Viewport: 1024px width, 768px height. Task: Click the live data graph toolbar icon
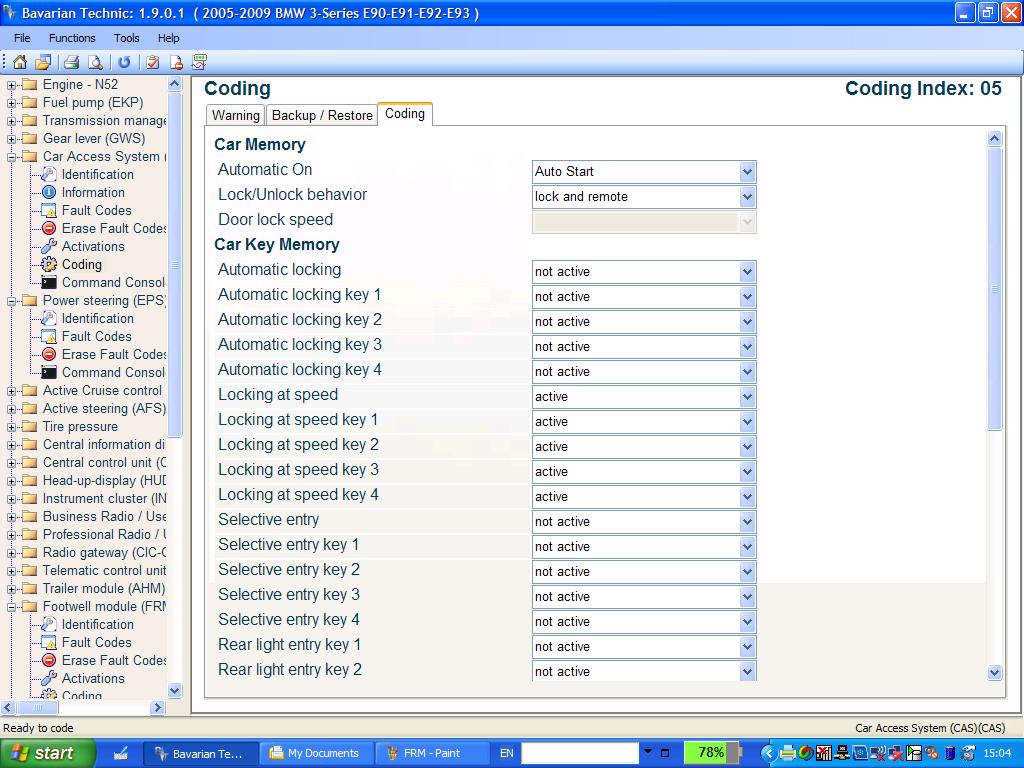tap(200, 62)
